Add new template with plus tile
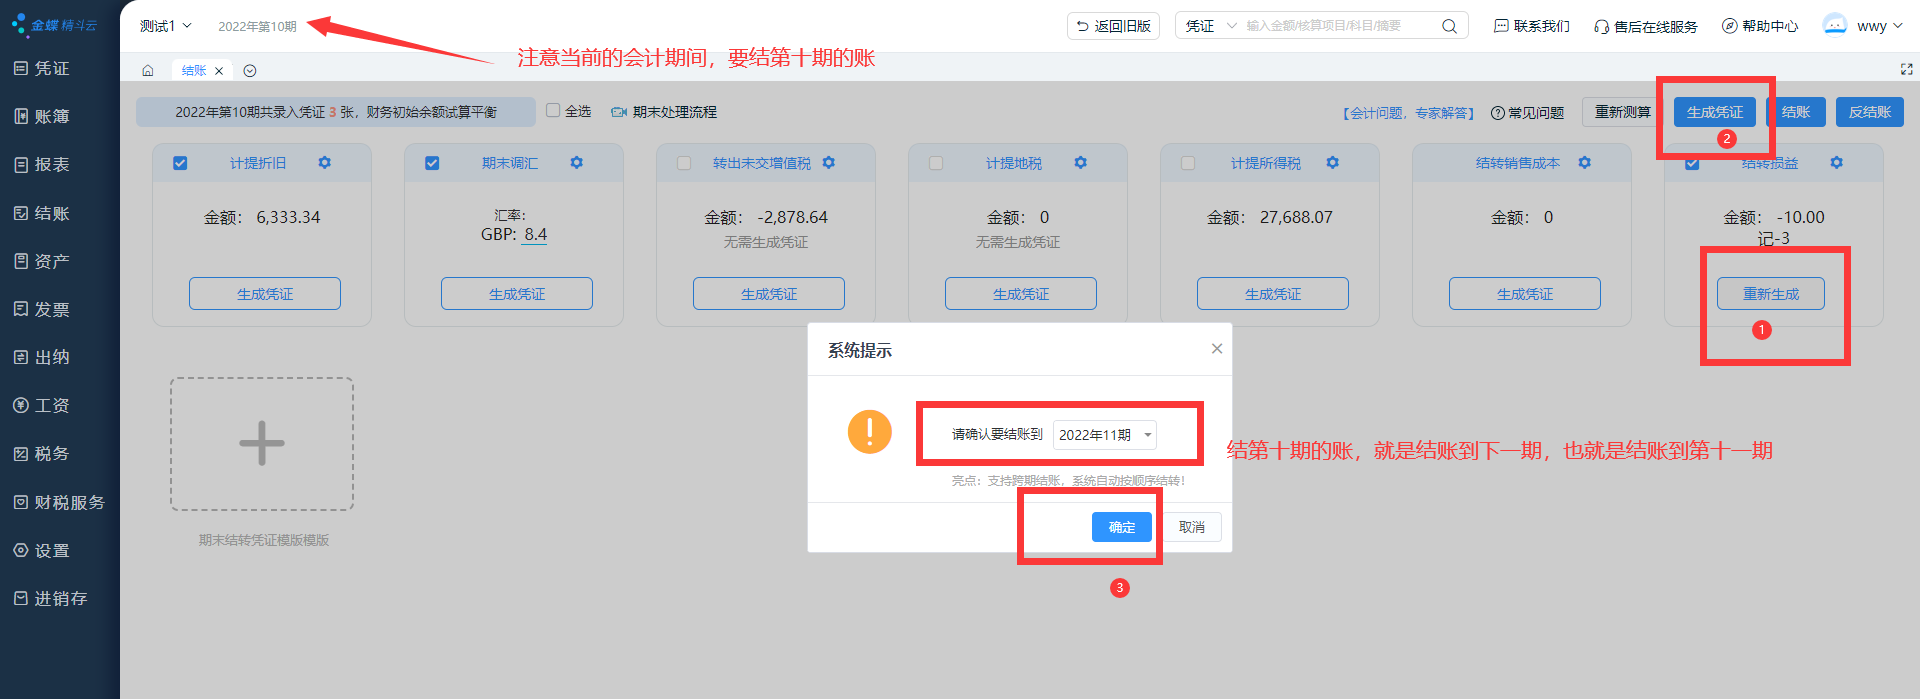Viewport: 1920px width, 699px height. [262, 444]
